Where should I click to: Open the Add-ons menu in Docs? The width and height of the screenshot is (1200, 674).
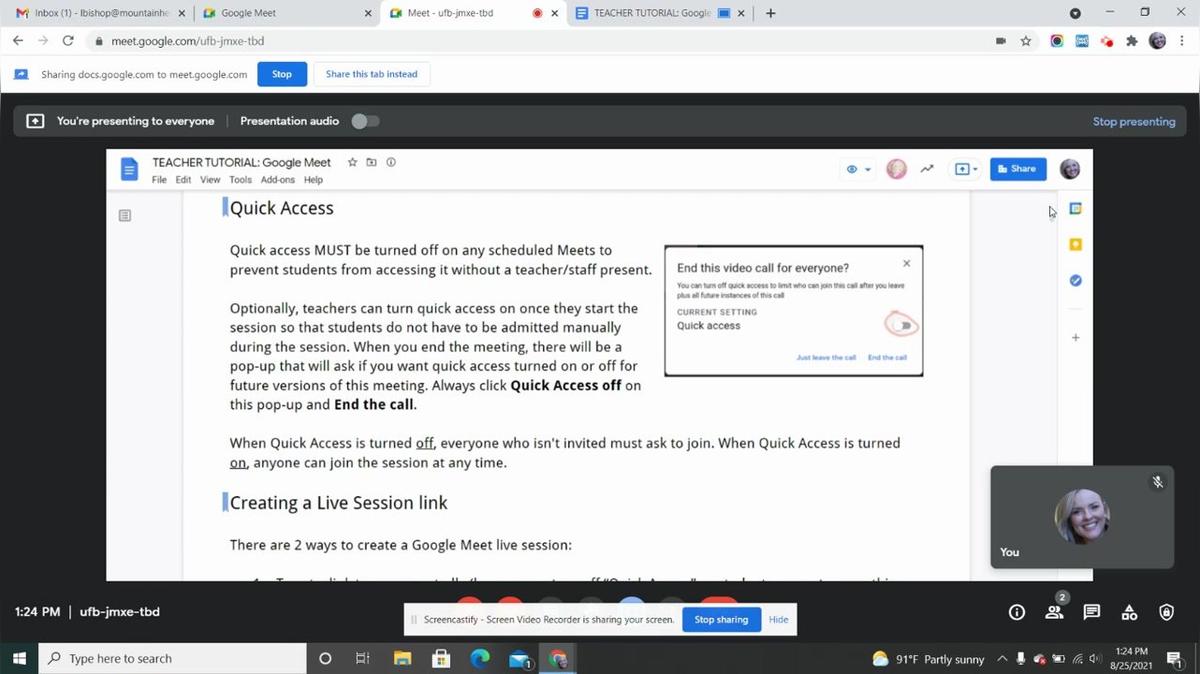click(x=278, y=180)
